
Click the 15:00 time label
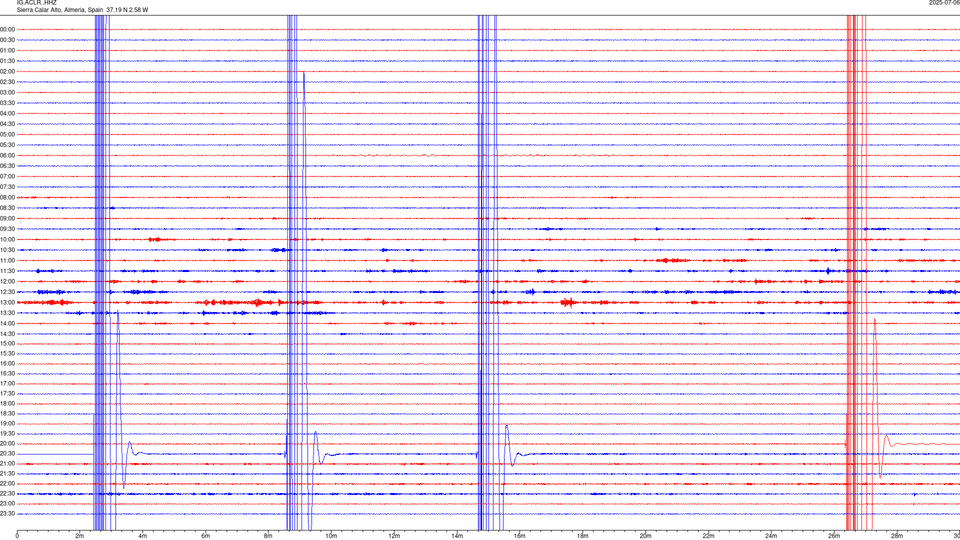(7, 343)
